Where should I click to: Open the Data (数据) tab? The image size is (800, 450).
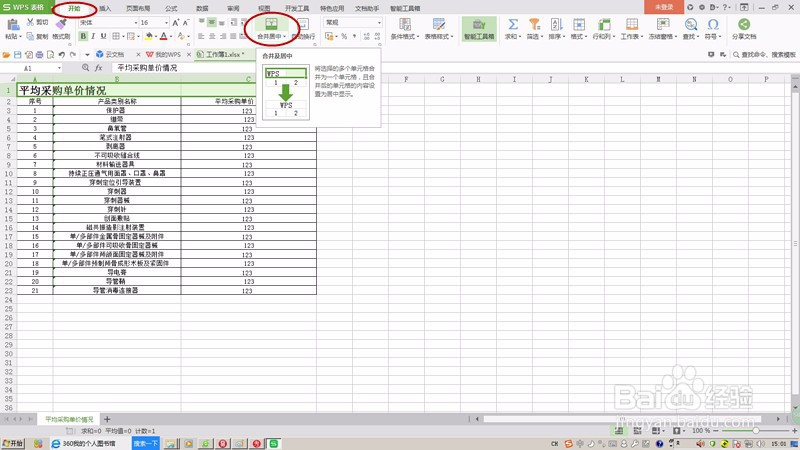coord(202,8)
